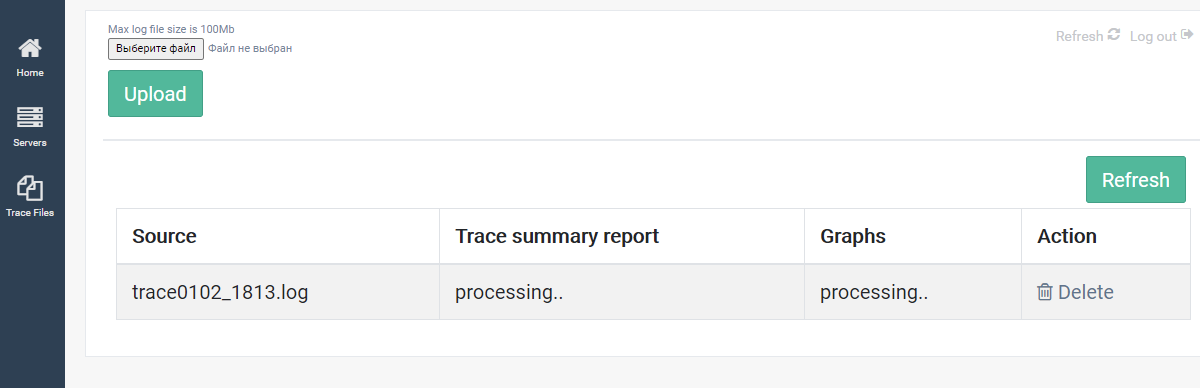Click the green Upload button
The image size is (1200, 388).
pyautogui.click(x=155, y=94)
